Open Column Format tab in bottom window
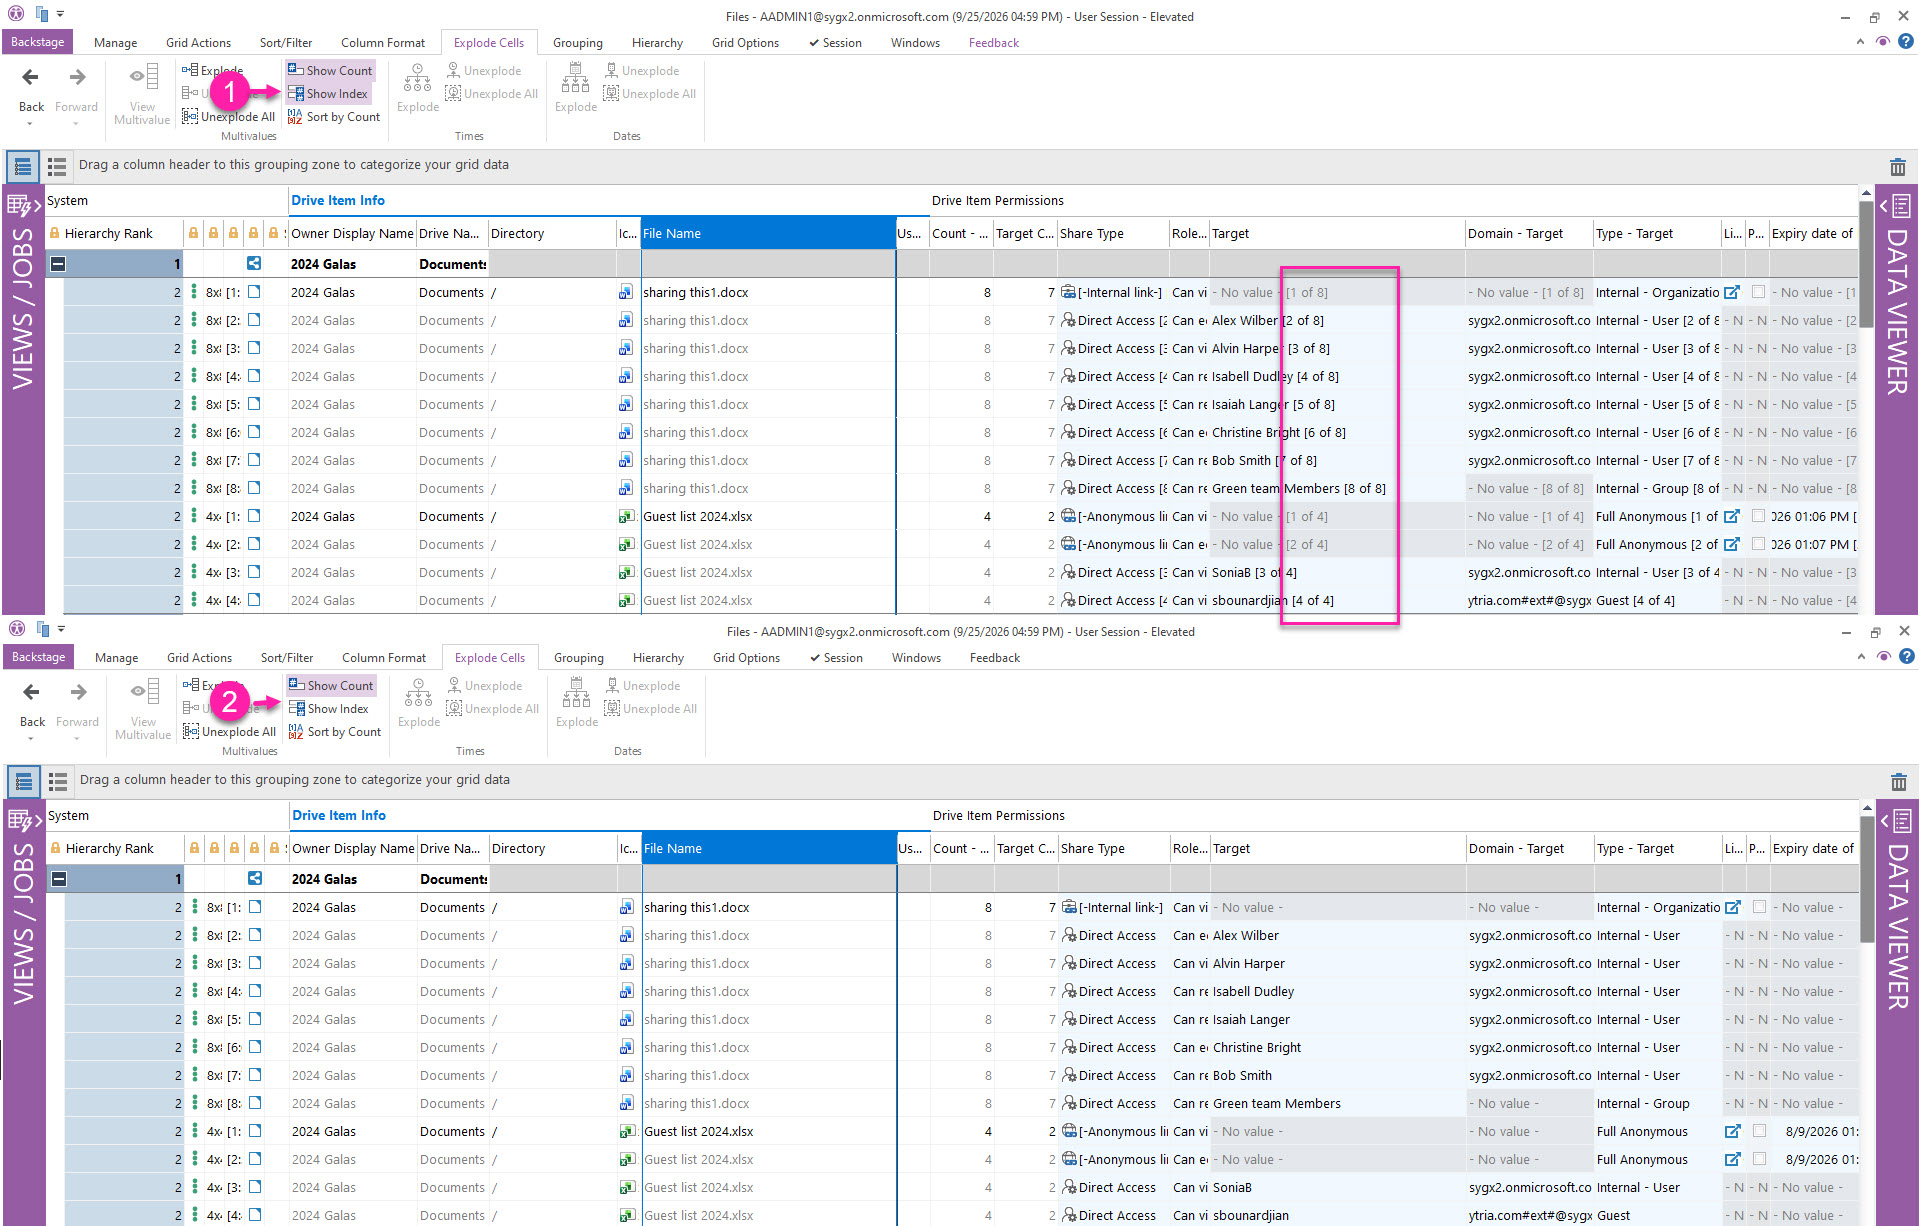The height and width of the screenshot is (1226, 1920). [x=384, y=658]
